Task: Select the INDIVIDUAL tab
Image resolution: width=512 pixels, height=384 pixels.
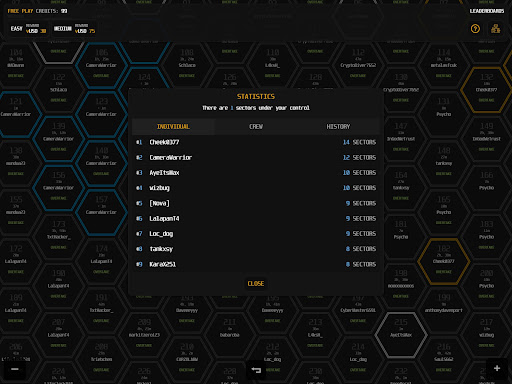Action: [173, 127]
